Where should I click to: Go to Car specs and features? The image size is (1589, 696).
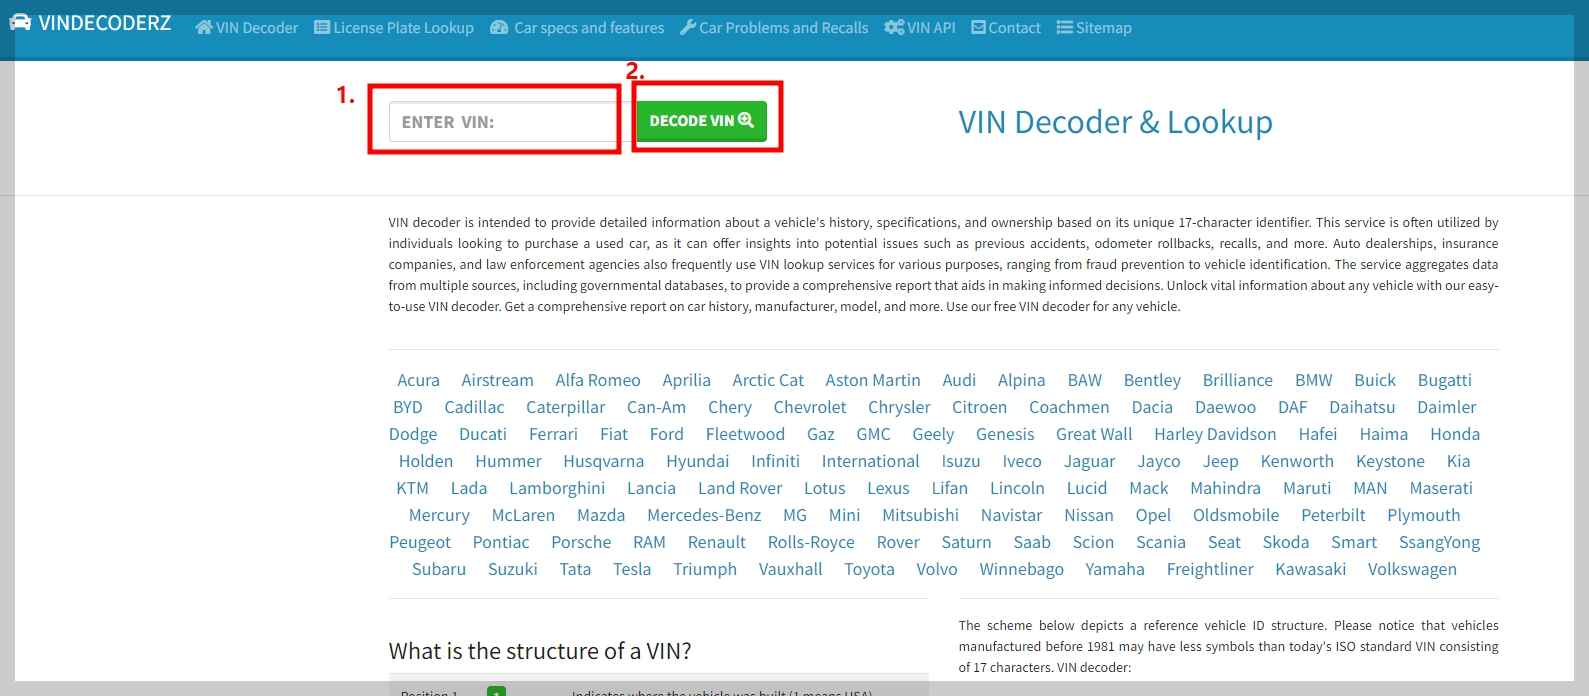[577, 28]
